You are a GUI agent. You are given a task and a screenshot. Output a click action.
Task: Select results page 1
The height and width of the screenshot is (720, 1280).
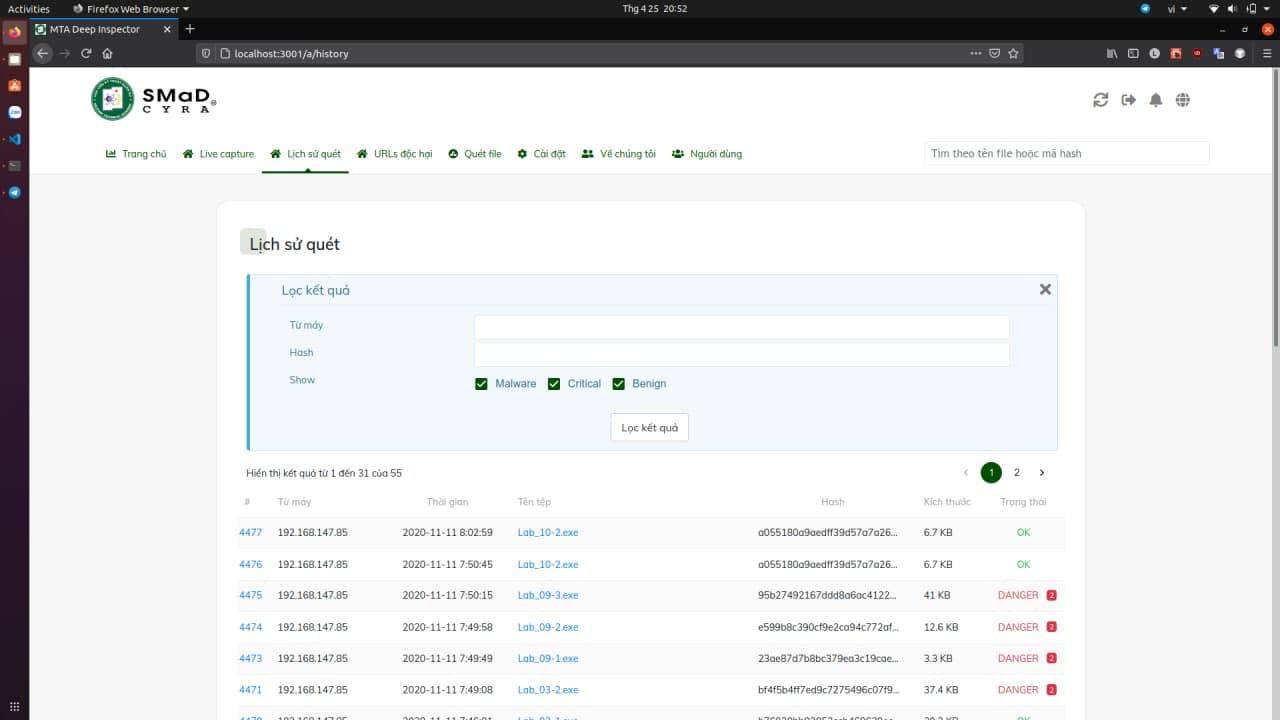point(991,473)
